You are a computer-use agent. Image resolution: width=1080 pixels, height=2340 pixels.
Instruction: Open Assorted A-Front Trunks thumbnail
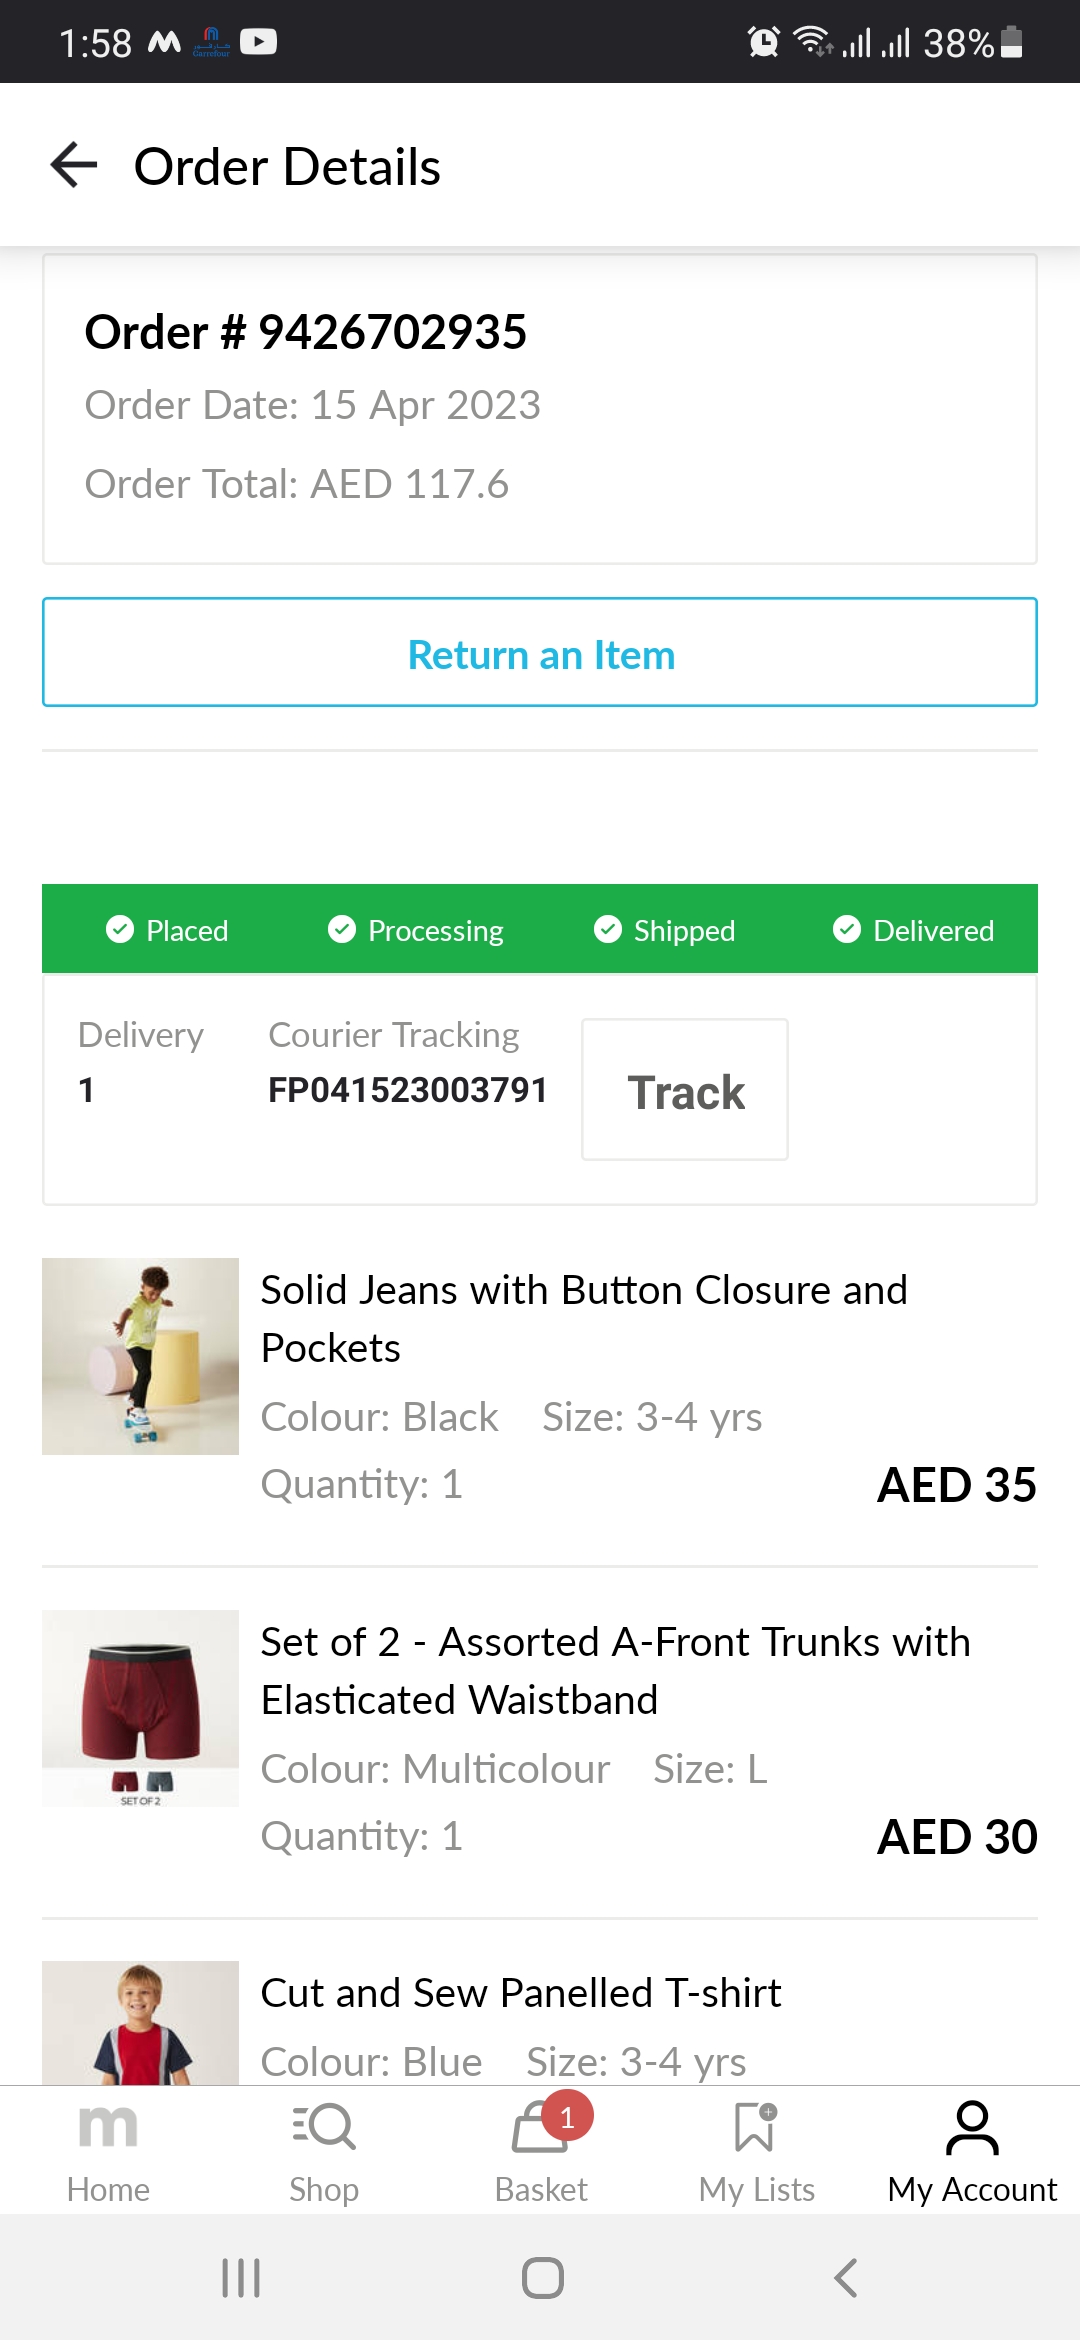point(140,1708)
